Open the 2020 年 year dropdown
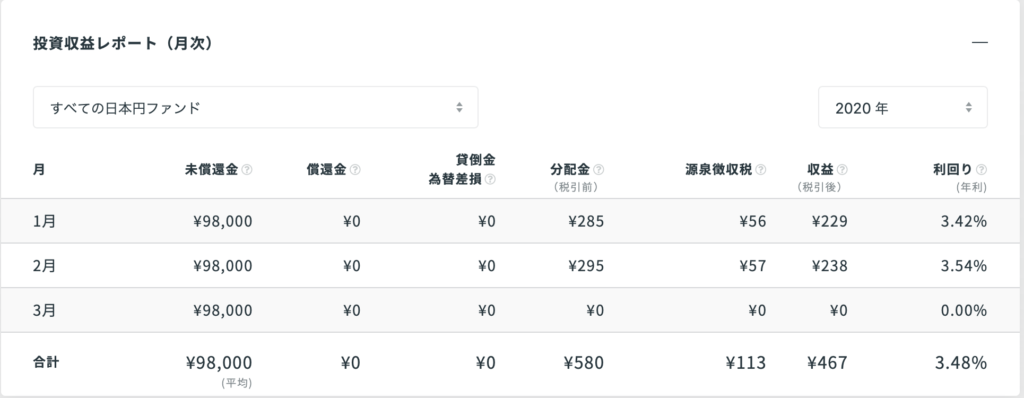 (903, 107)
